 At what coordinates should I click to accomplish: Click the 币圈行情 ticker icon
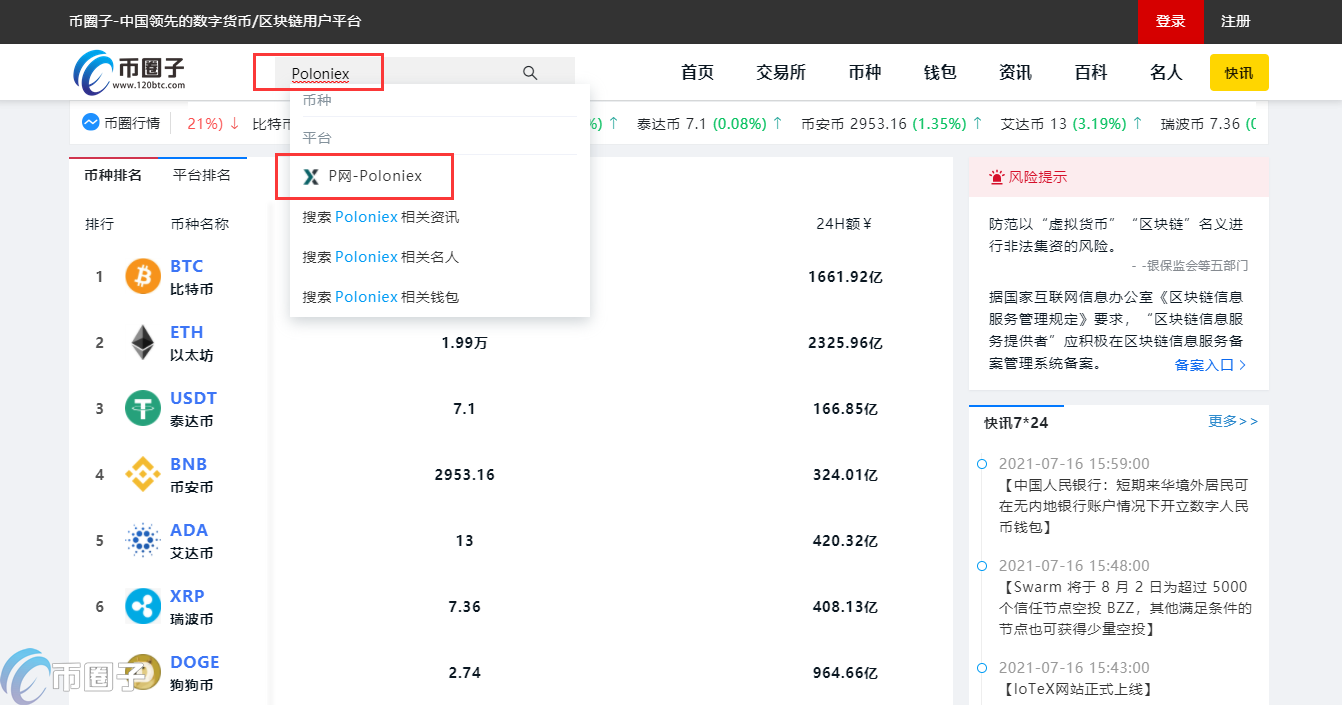coord(90,123)
